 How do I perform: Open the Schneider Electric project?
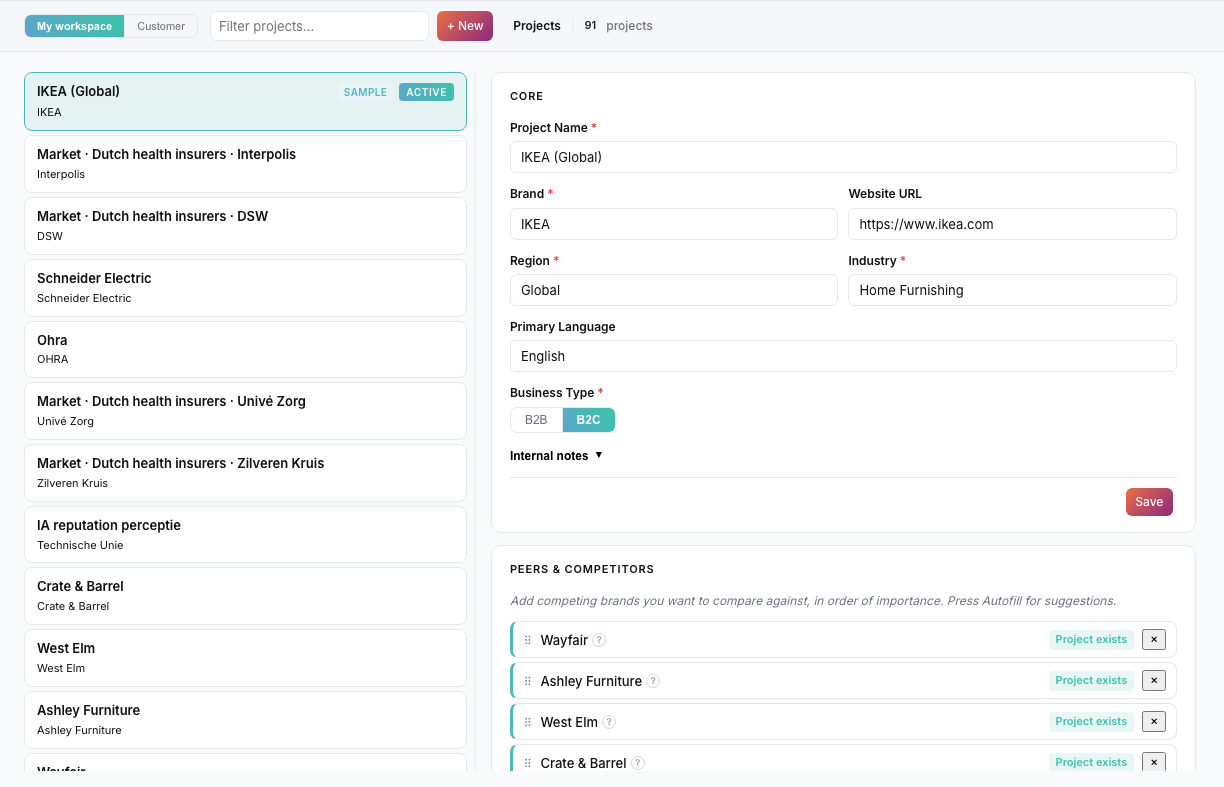tap(245, 288)
